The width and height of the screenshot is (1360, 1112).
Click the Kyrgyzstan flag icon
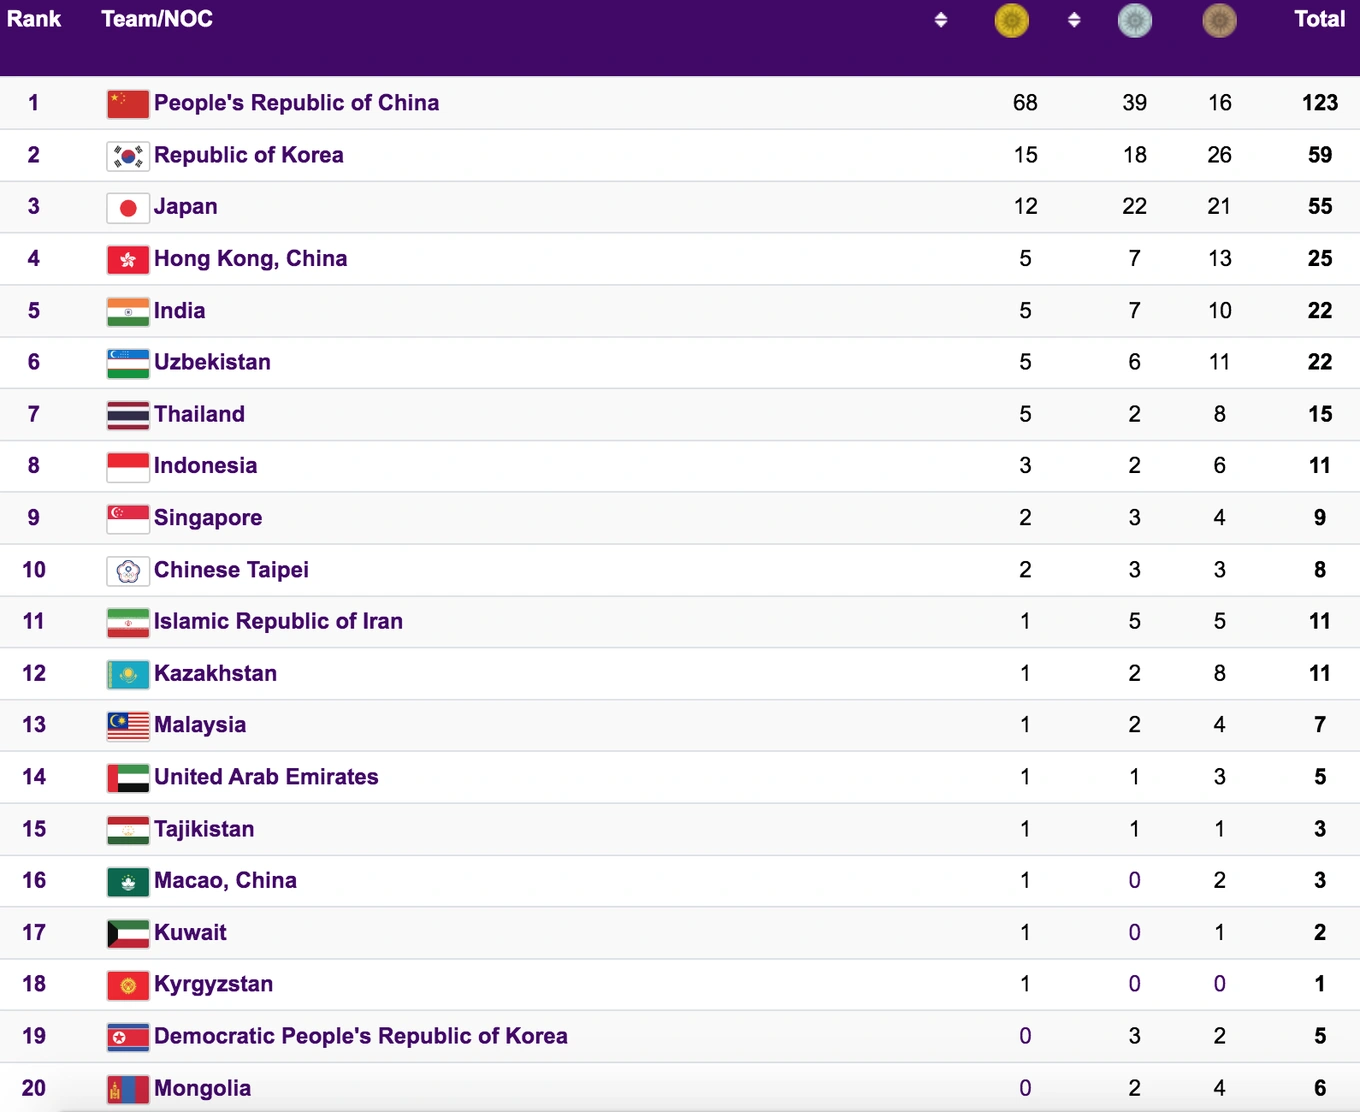pyautogui.click(x=128, y=985)
